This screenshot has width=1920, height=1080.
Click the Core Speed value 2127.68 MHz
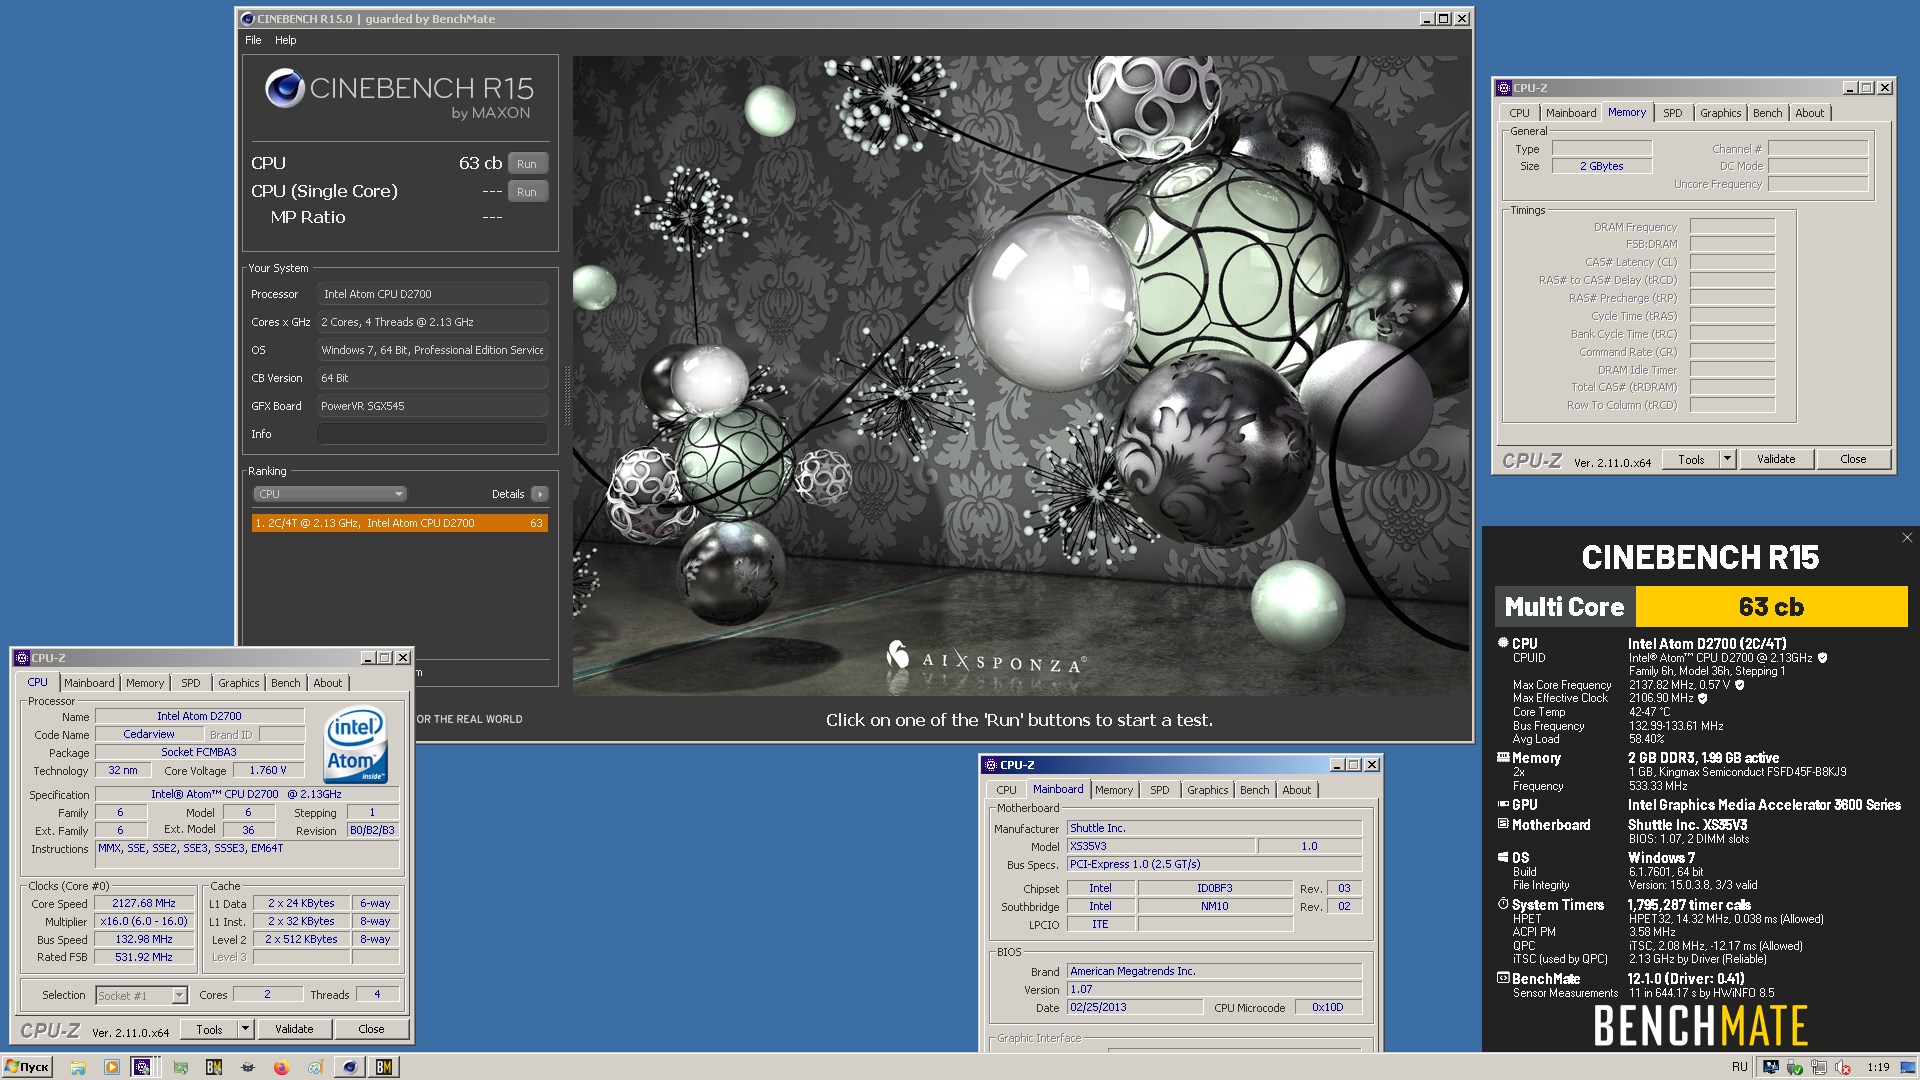coord(144,903)
